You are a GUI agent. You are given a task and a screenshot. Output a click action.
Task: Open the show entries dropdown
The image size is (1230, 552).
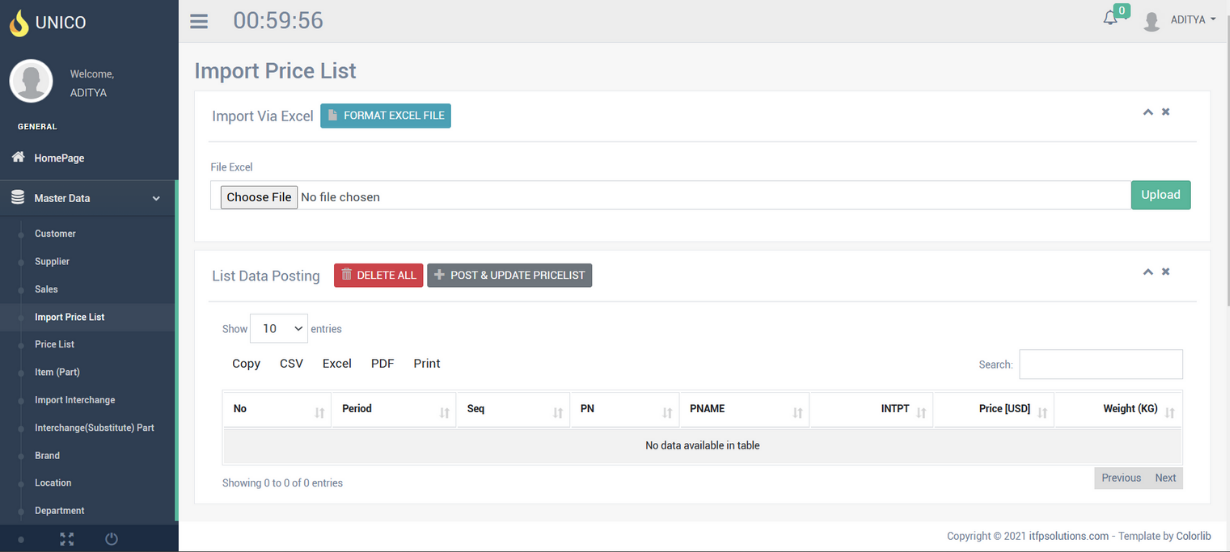click(279, 328)
